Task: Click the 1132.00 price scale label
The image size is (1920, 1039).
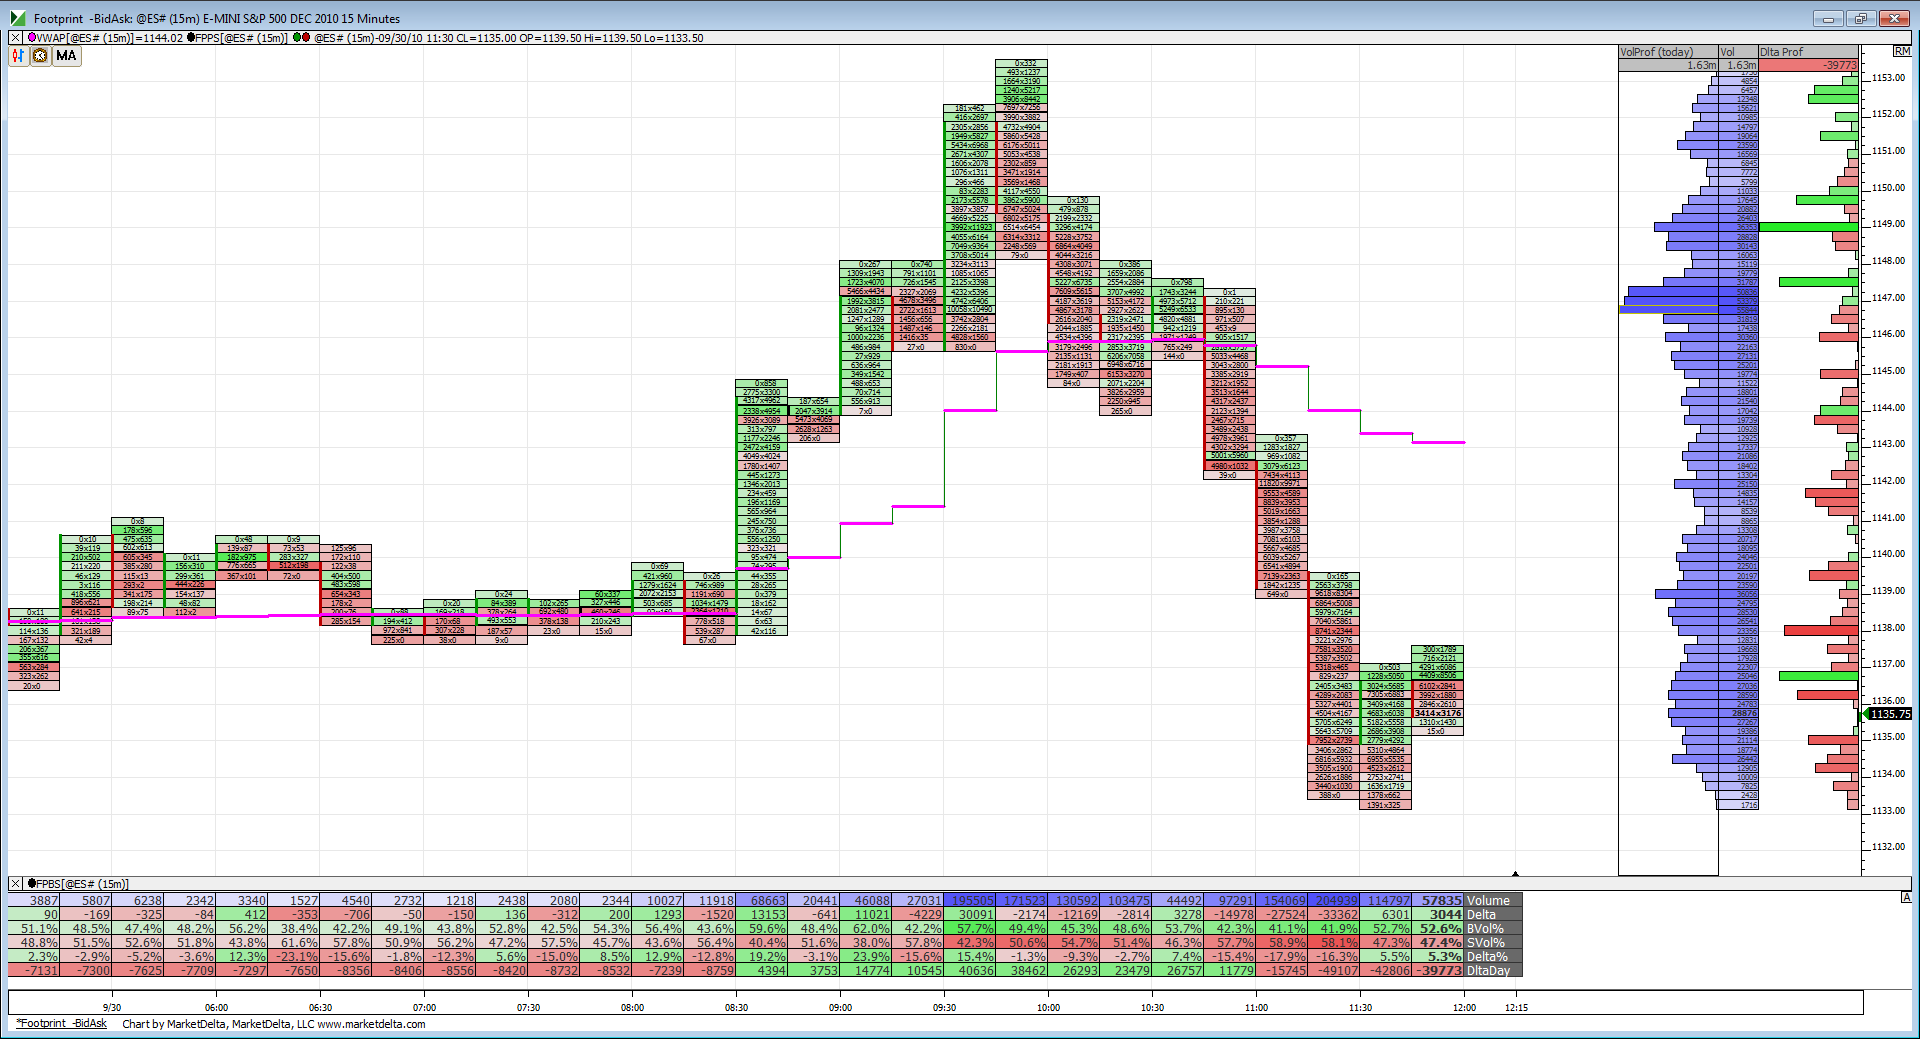Action: [1889, 846]
